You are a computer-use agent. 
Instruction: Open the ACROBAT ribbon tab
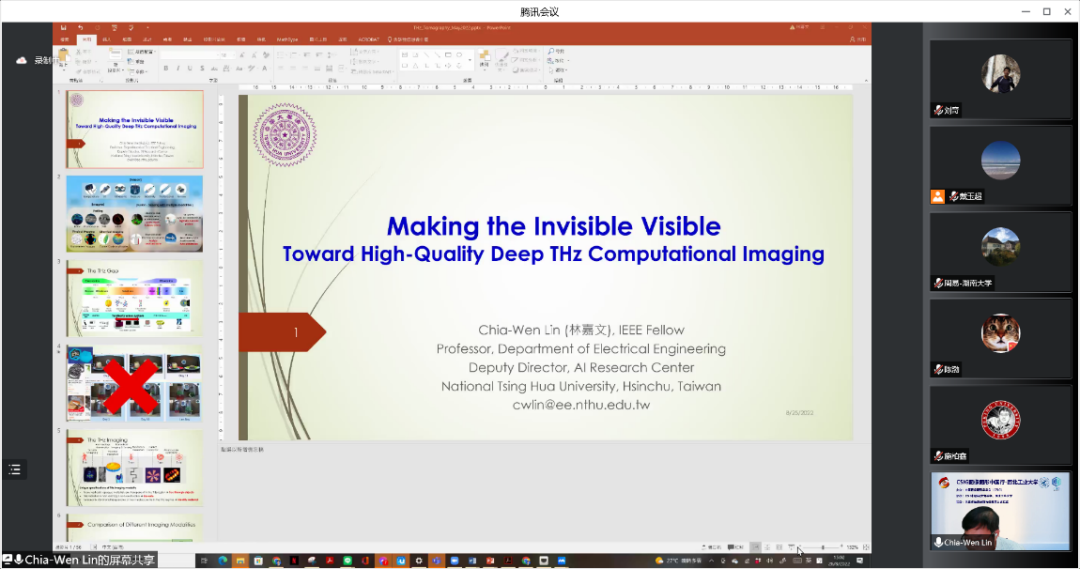click(369, 39)
